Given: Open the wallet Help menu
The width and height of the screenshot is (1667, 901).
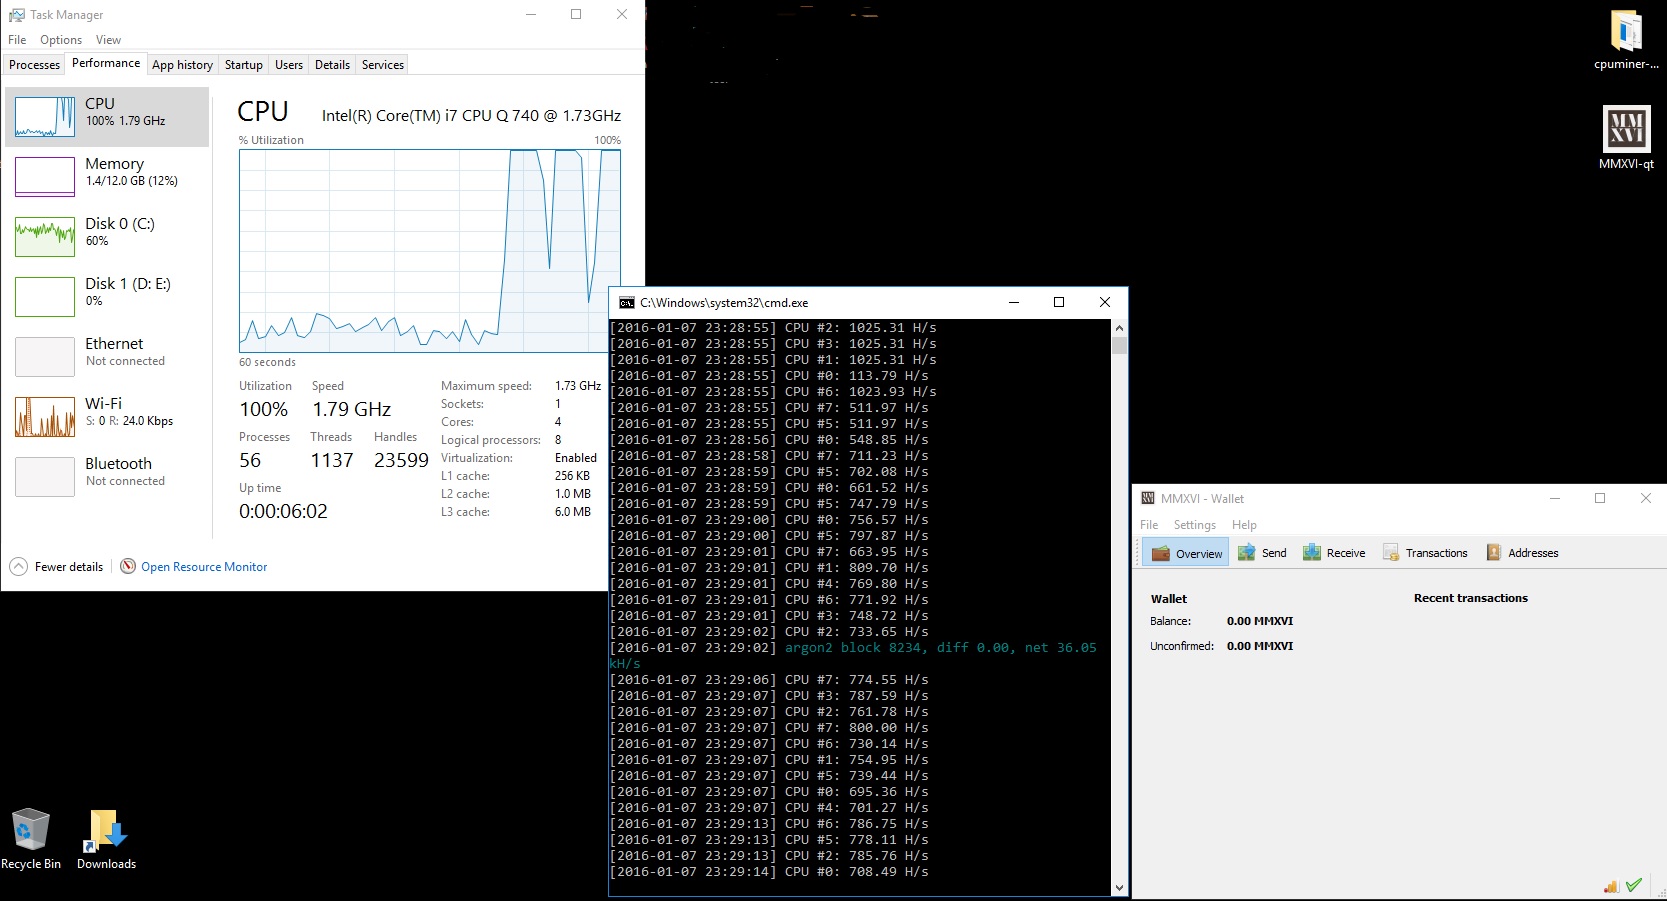Looking at the screenshot, I should coord(1244,525).
